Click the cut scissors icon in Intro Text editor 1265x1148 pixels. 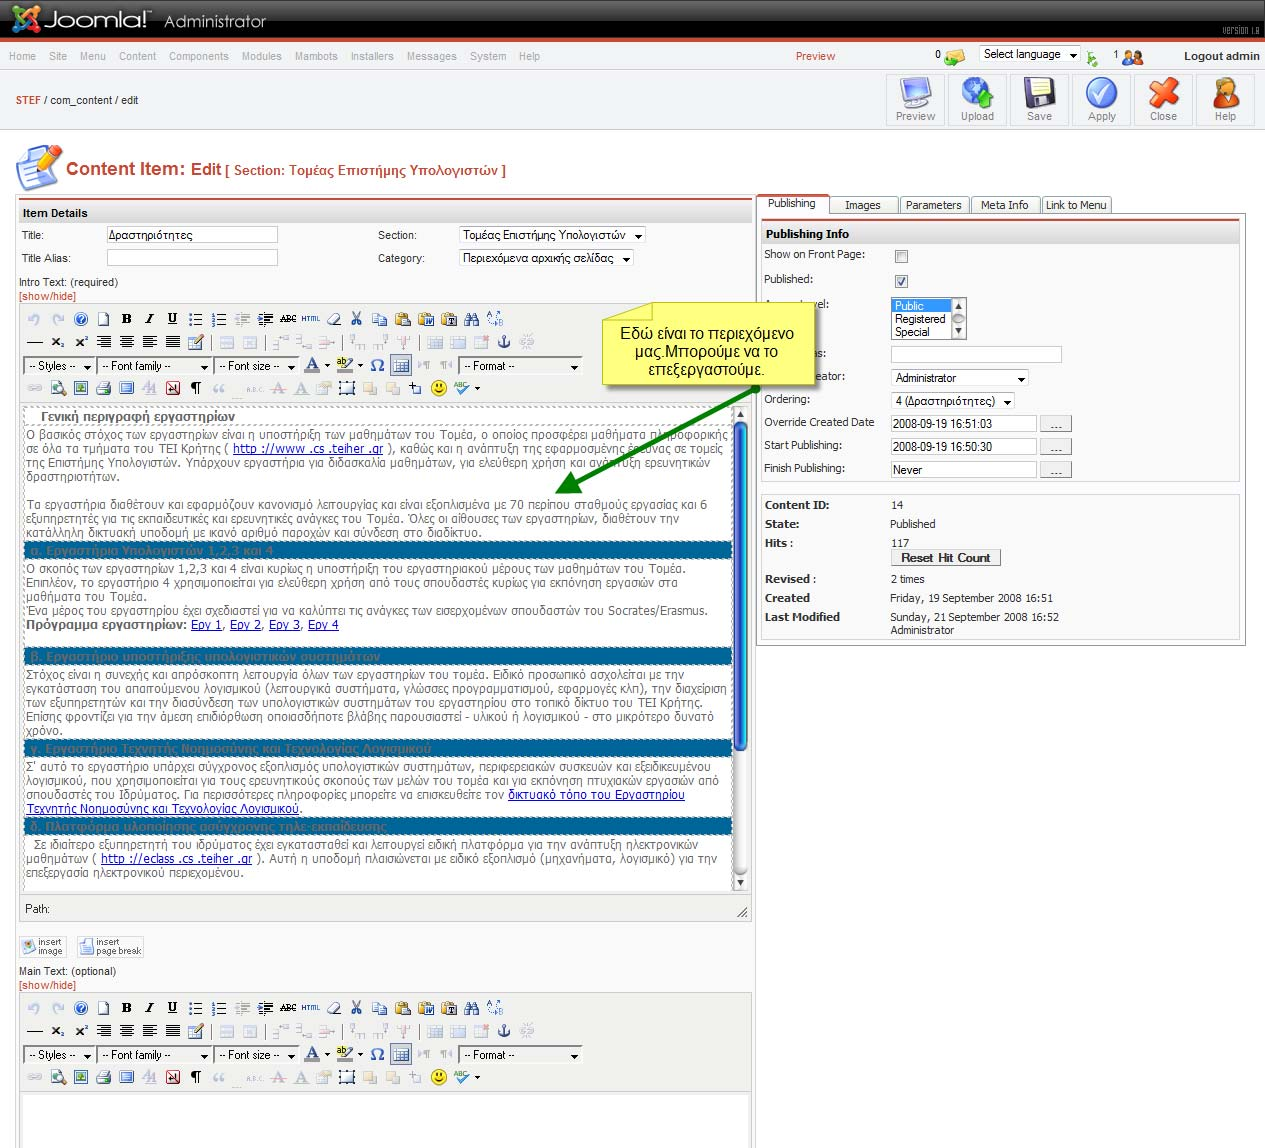pos(356,319)
